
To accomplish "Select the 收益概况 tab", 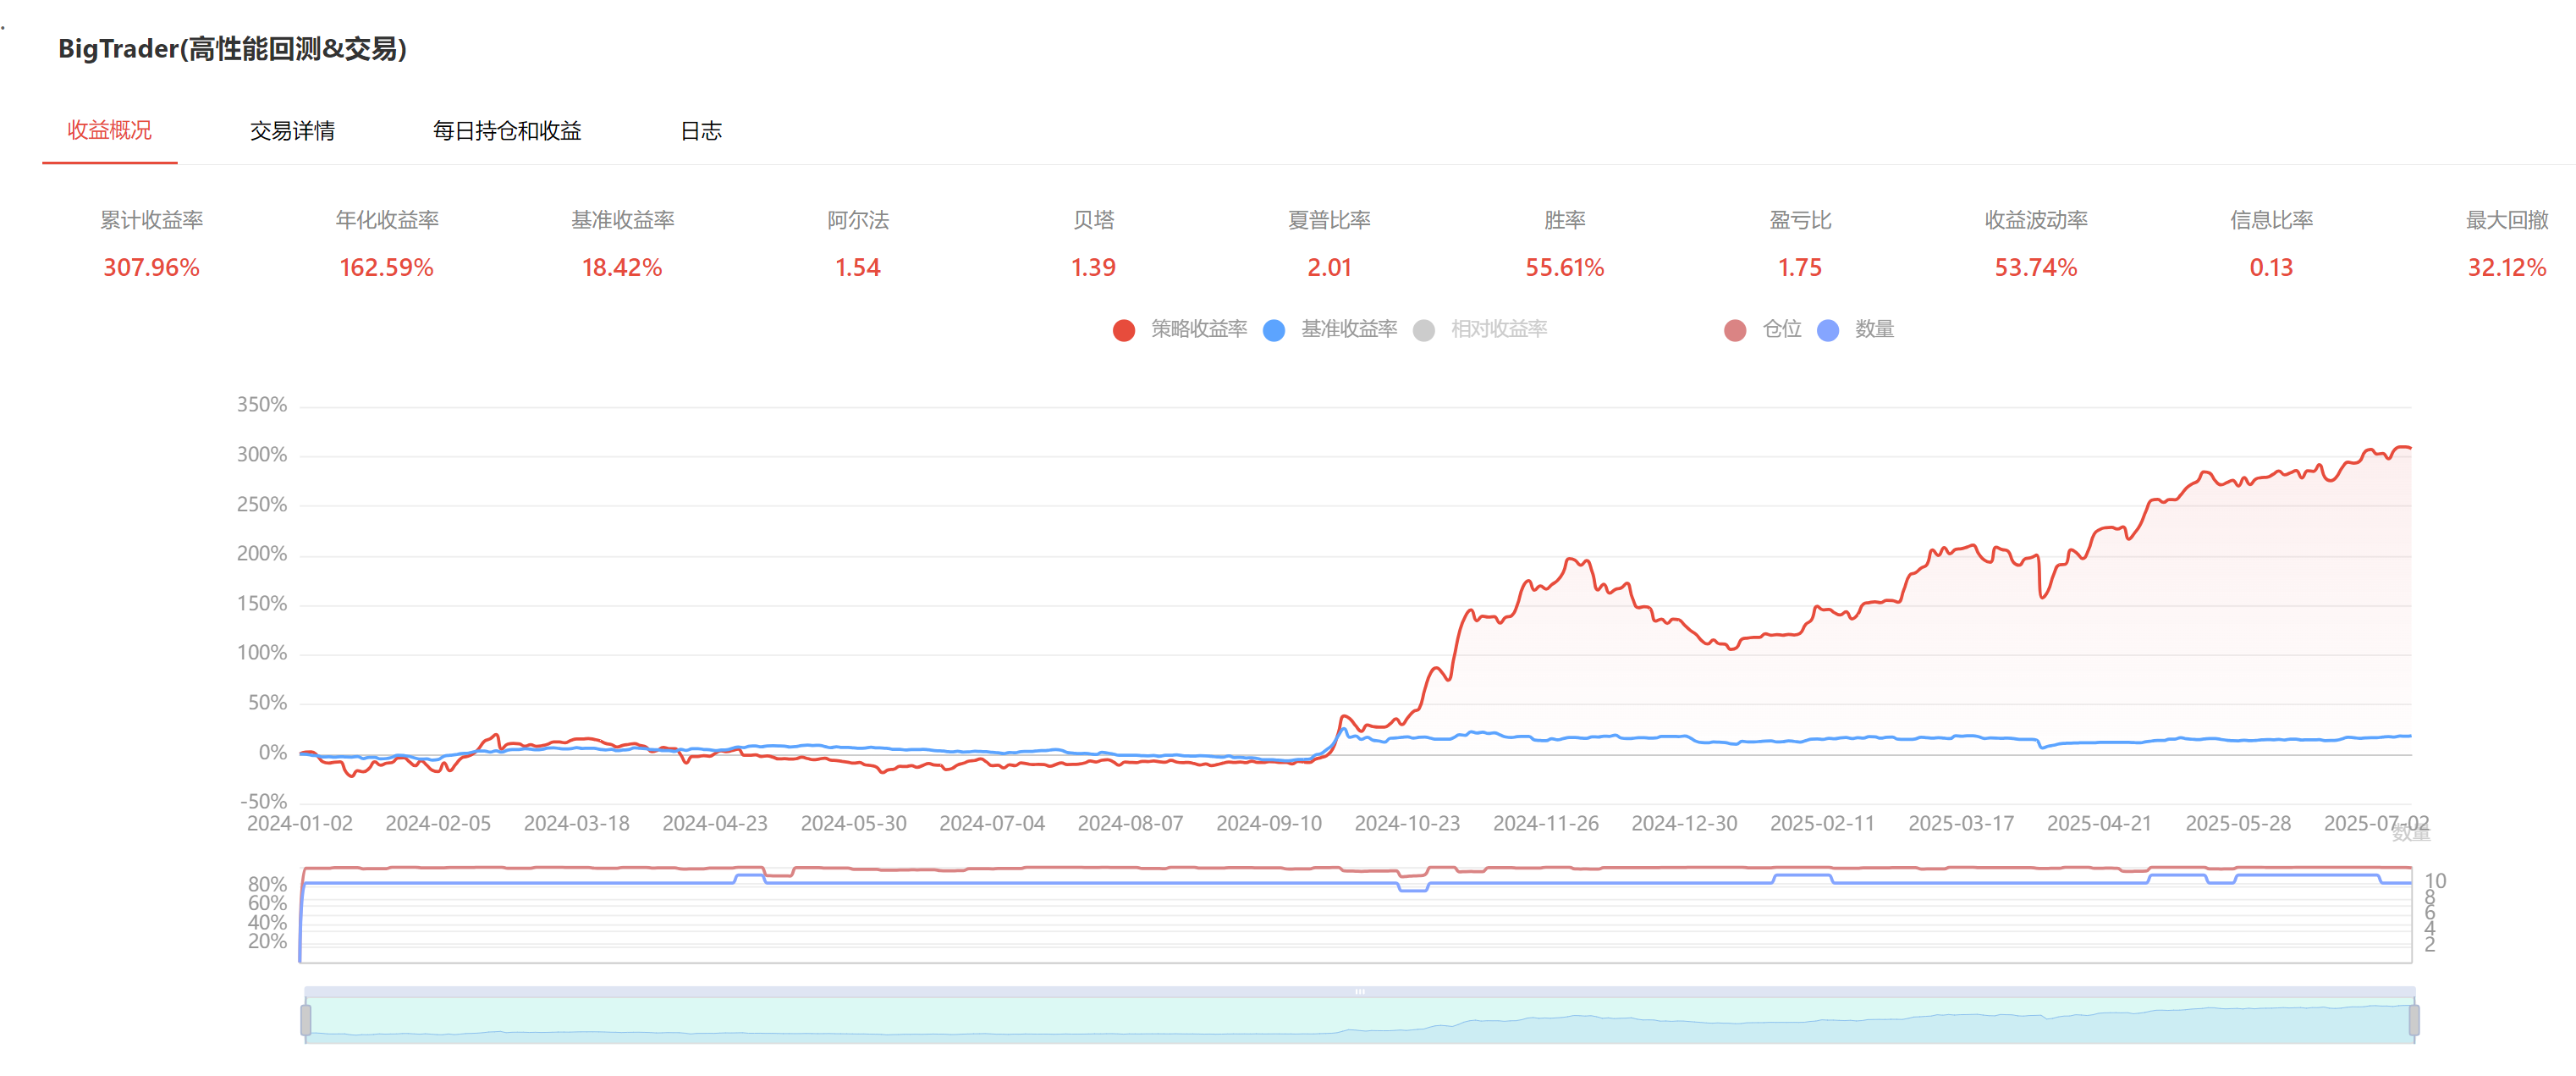I will point(110,131).
